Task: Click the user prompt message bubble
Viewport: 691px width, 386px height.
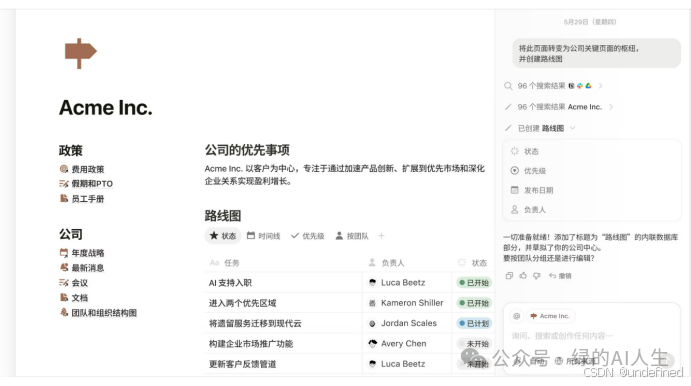Action: 597,53
